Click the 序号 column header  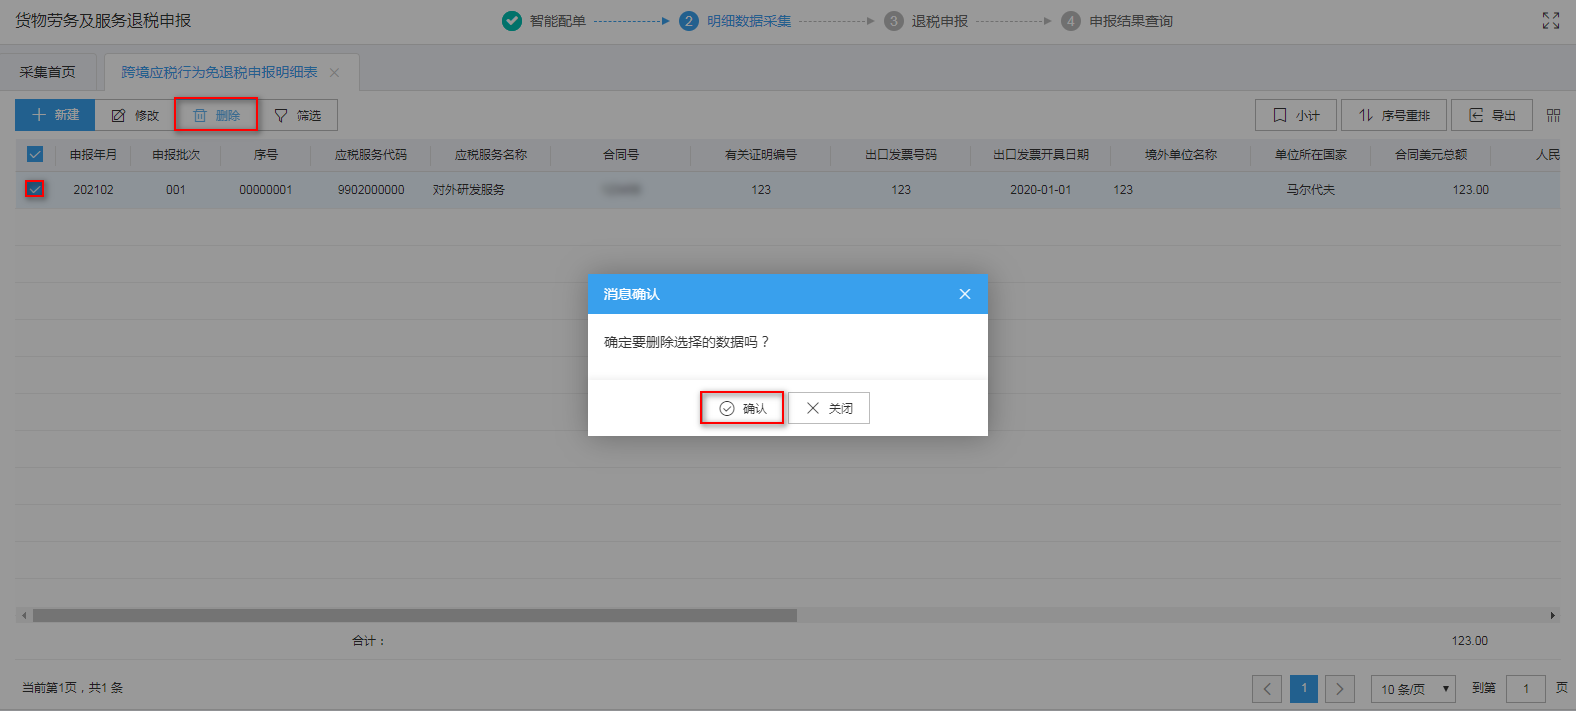[x=266, y=154]
